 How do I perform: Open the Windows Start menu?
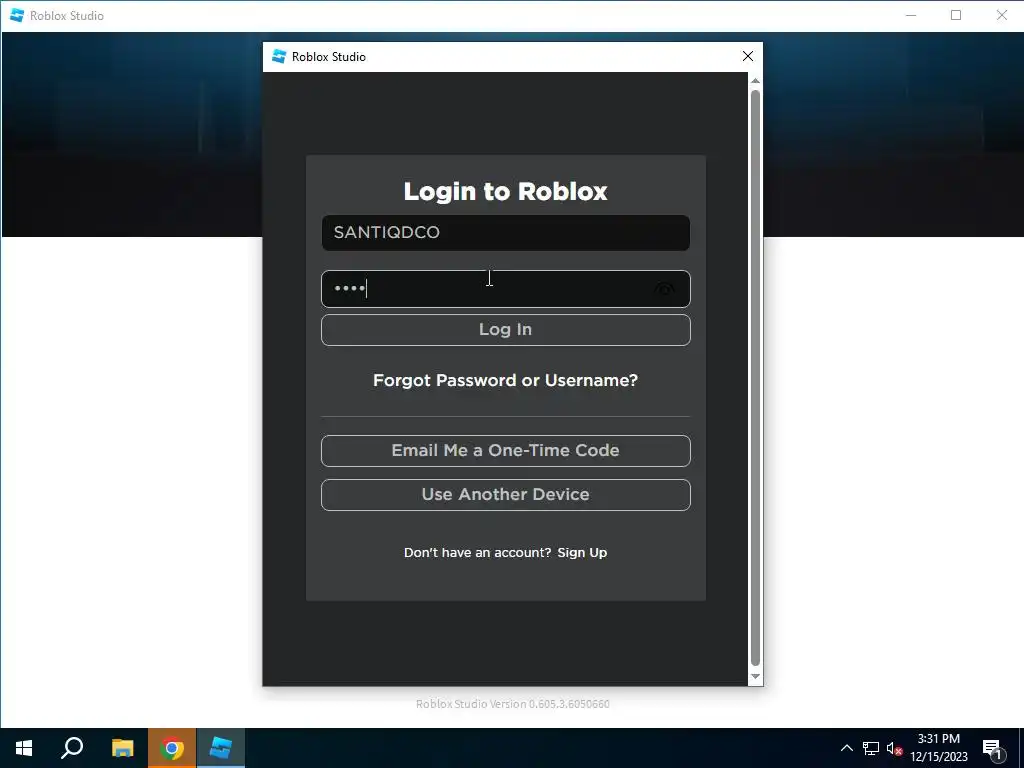[x=24, y=748]
